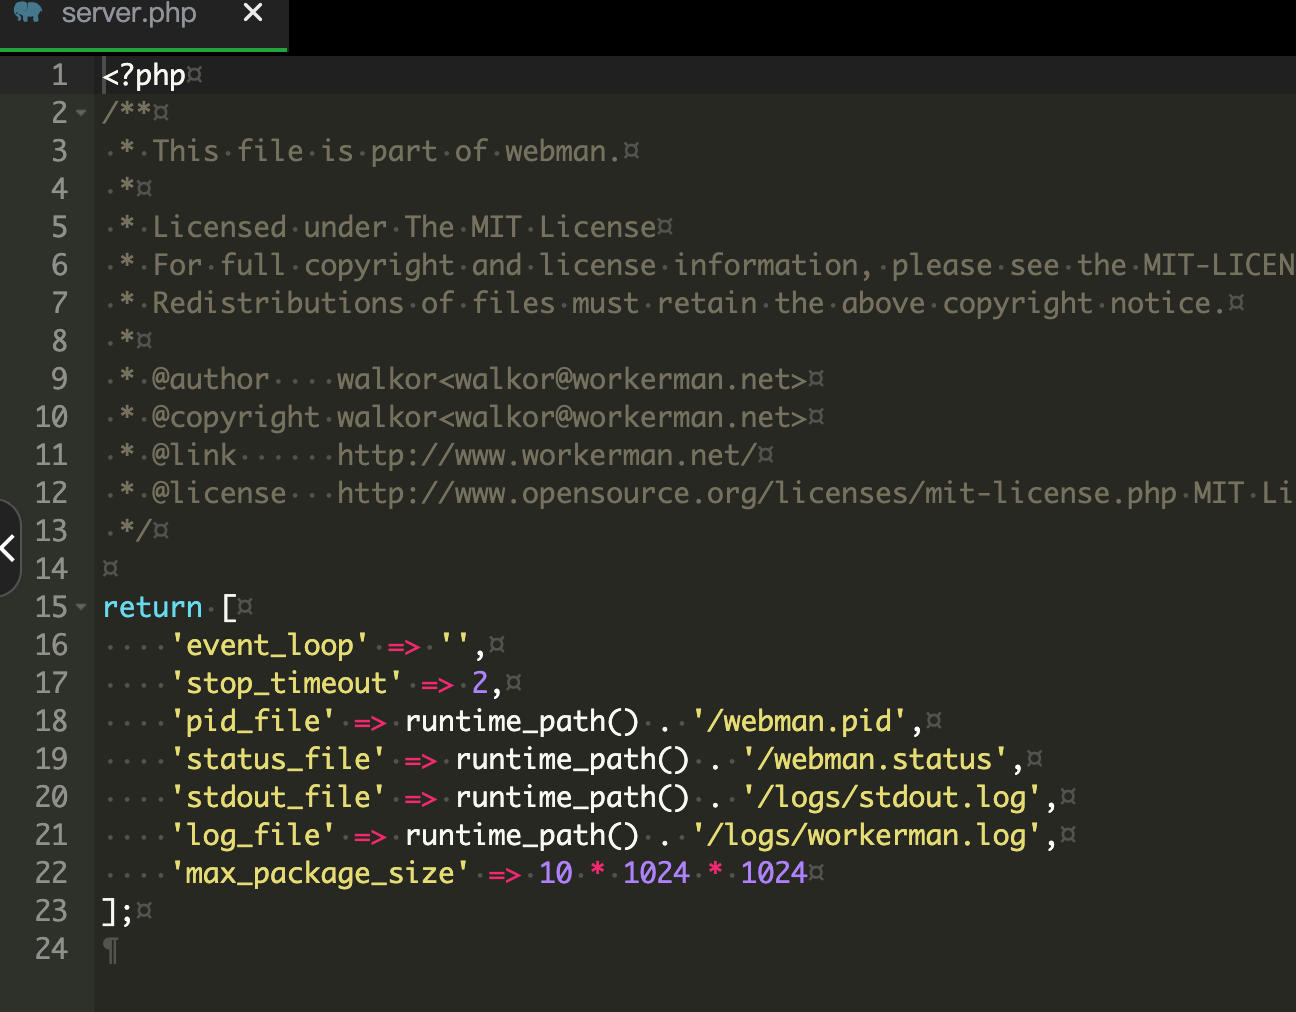The image size is (1296, 1012).
Task: Place cursor on the 'event_loop' key
Action: point(270,646)
